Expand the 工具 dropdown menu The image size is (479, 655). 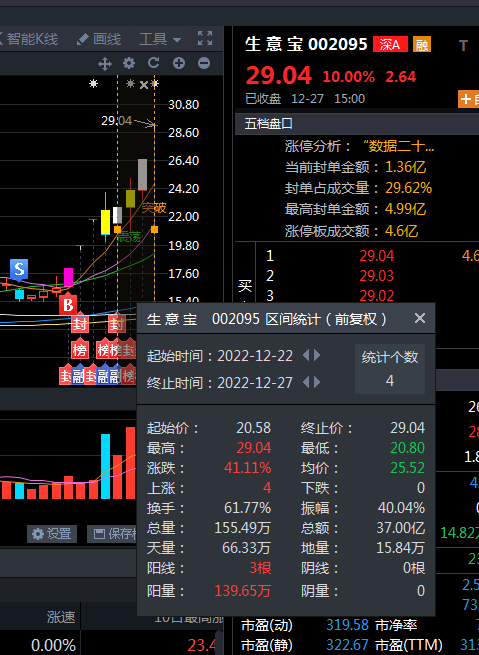click(160, 40)
